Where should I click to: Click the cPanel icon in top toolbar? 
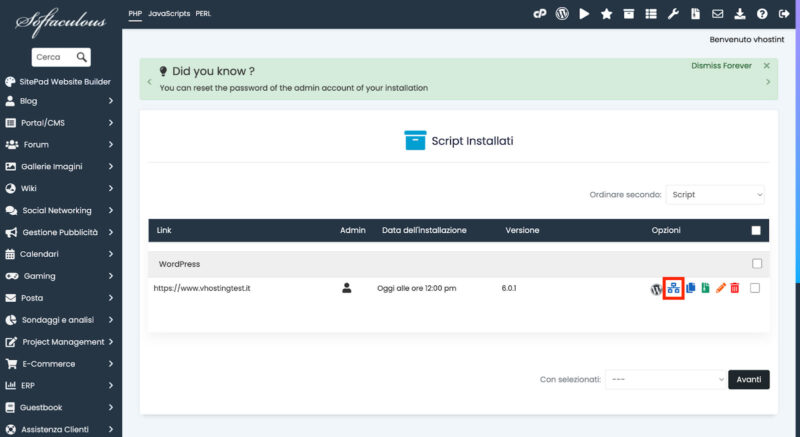pyautogui.click(x=539, y=14)
